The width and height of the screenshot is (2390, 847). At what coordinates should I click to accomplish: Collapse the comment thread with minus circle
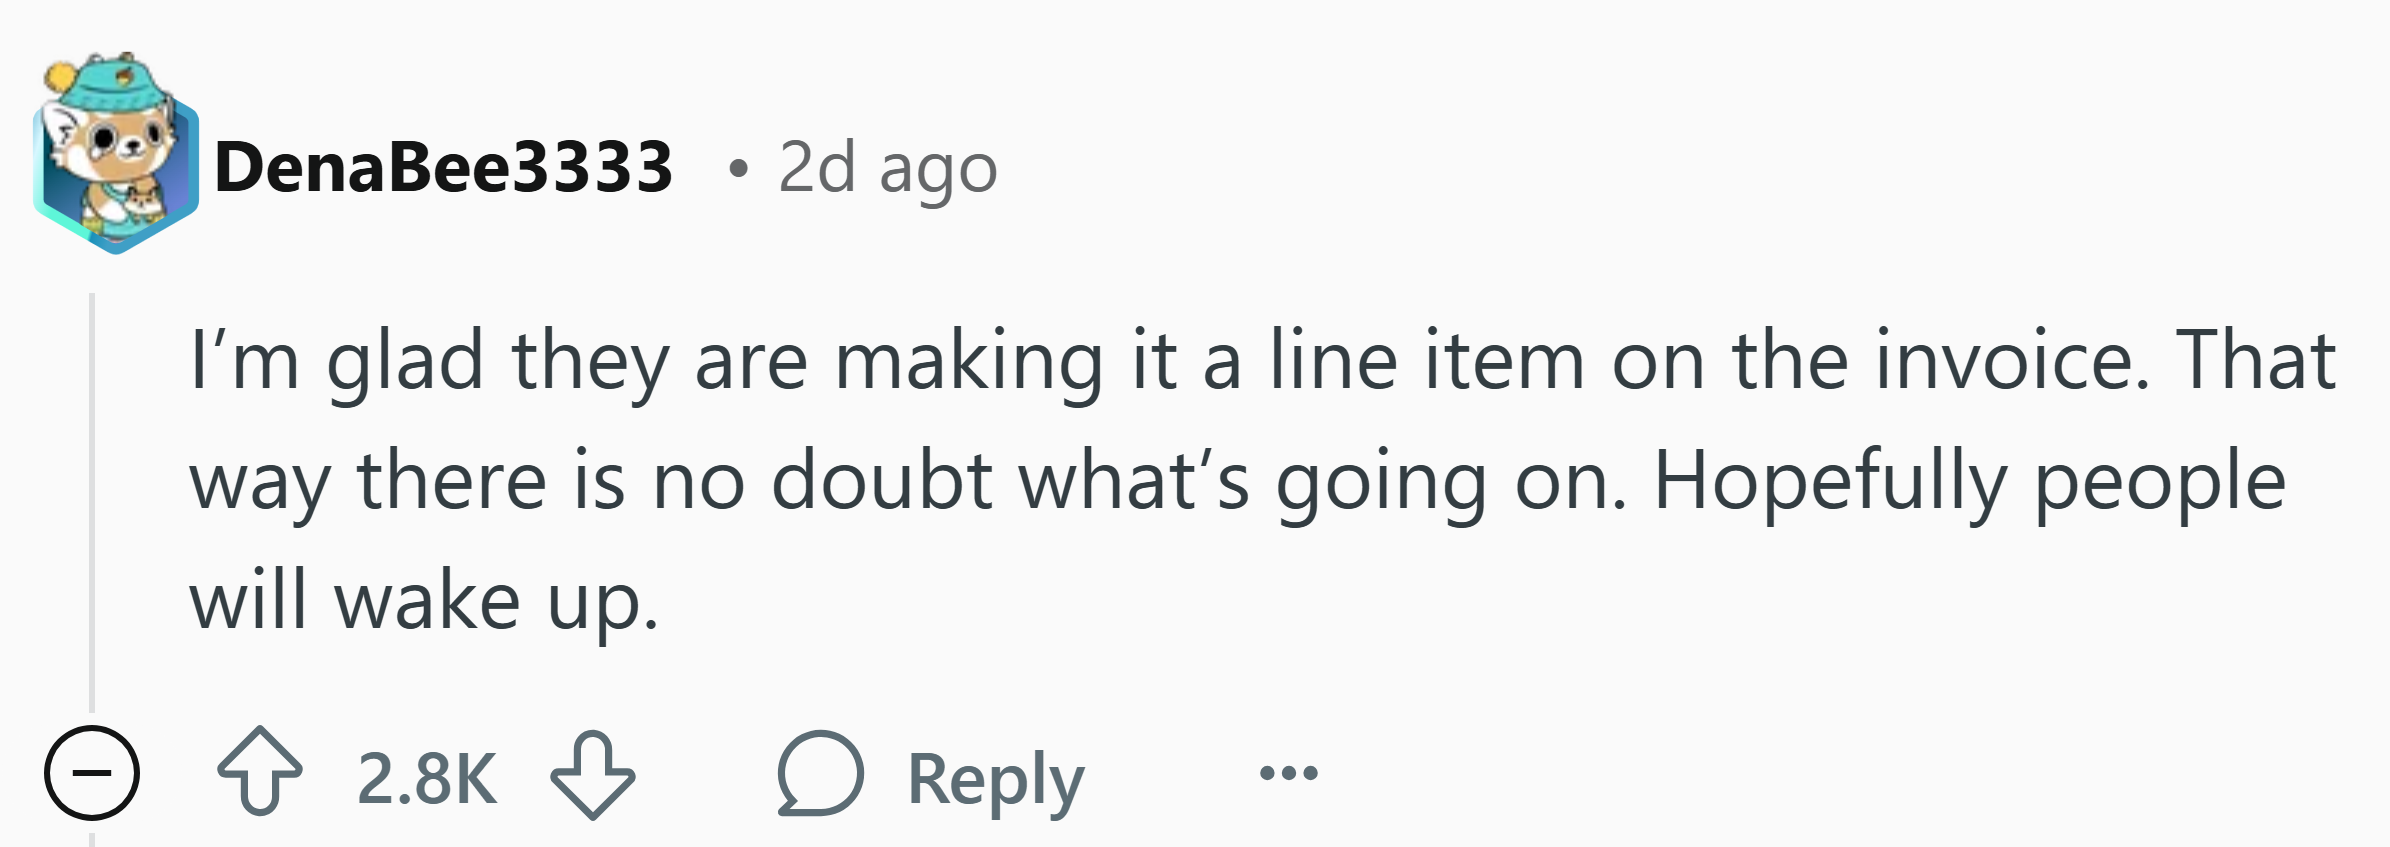(x=92, y=773)
